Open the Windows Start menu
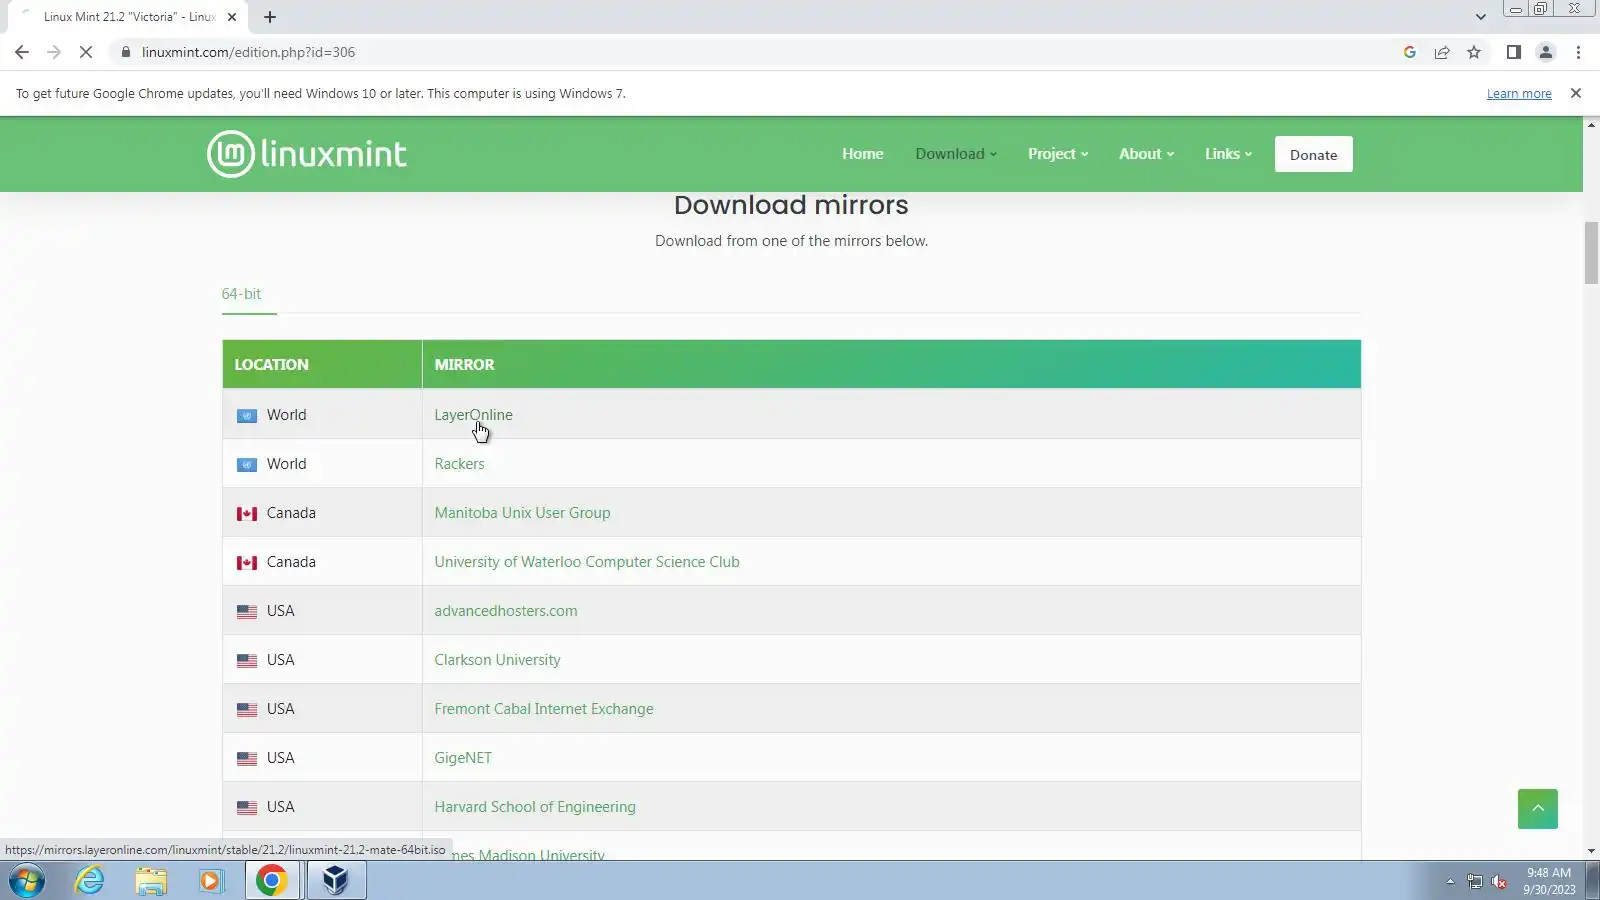 [27, 881]
